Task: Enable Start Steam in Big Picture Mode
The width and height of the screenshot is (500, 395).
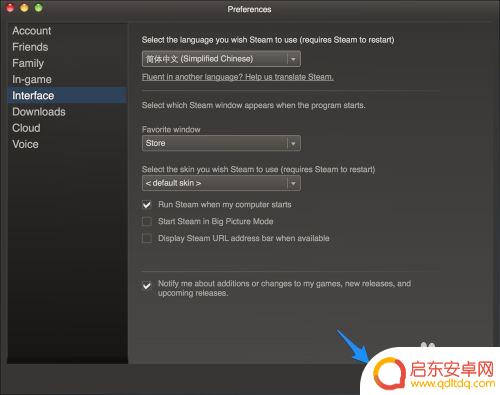Action: (147, 221)
